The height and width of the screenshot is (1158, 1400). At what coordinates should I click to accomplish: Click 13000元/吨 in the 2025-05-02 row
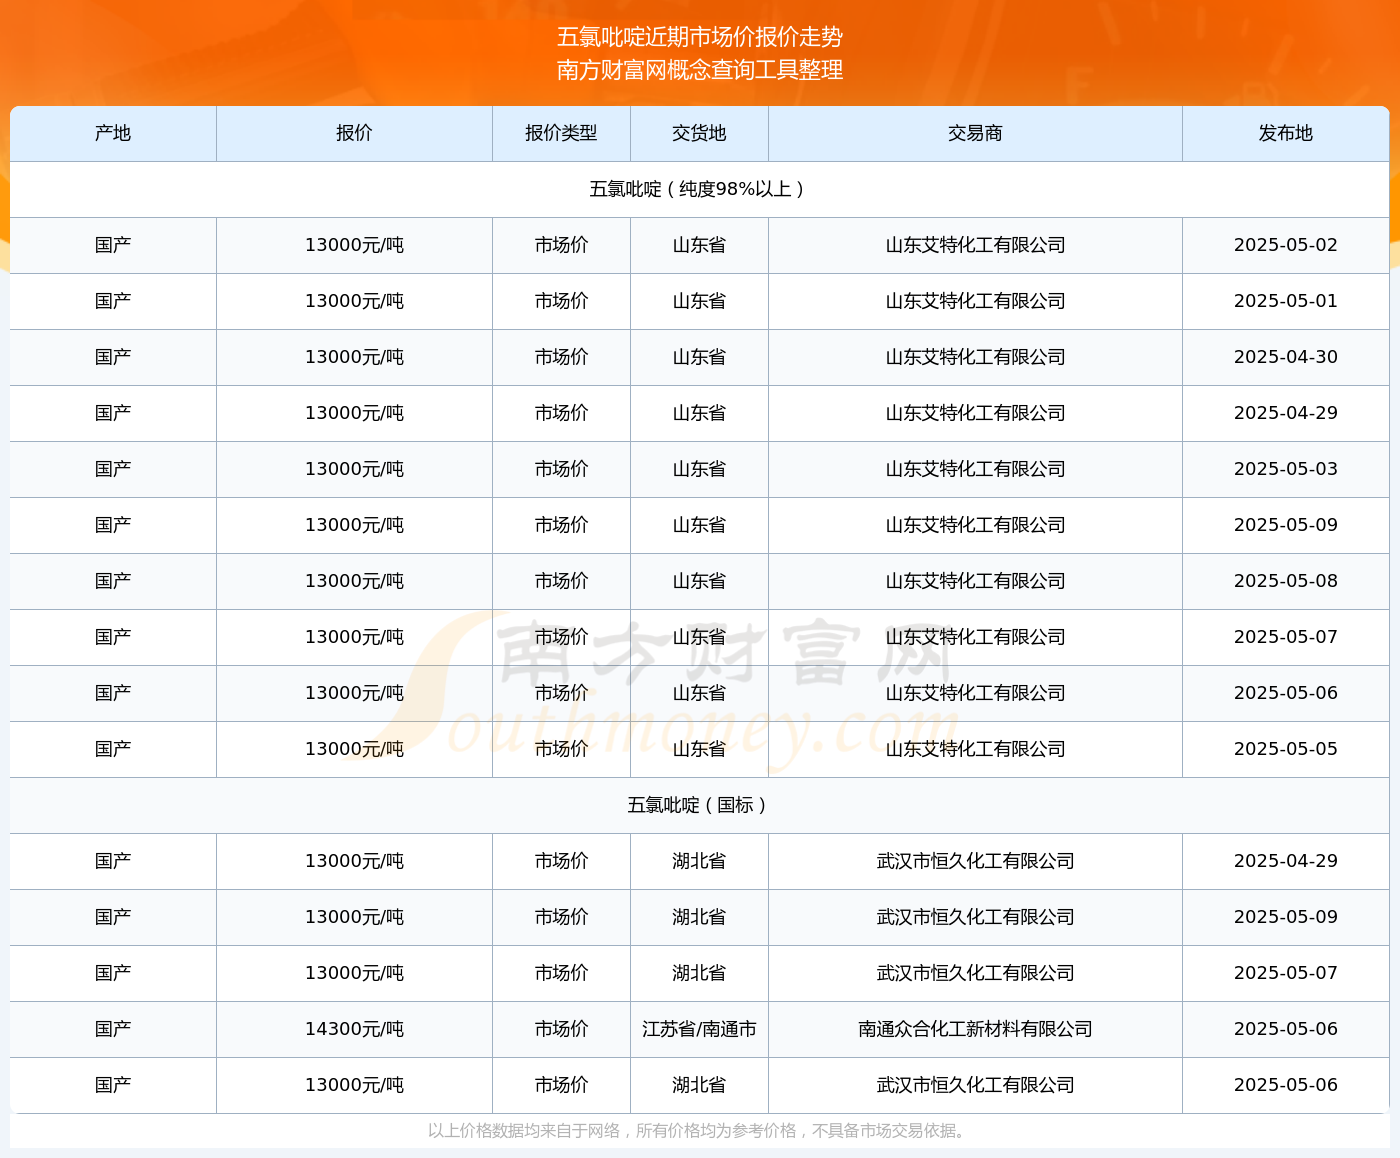[x=354, y=245]
